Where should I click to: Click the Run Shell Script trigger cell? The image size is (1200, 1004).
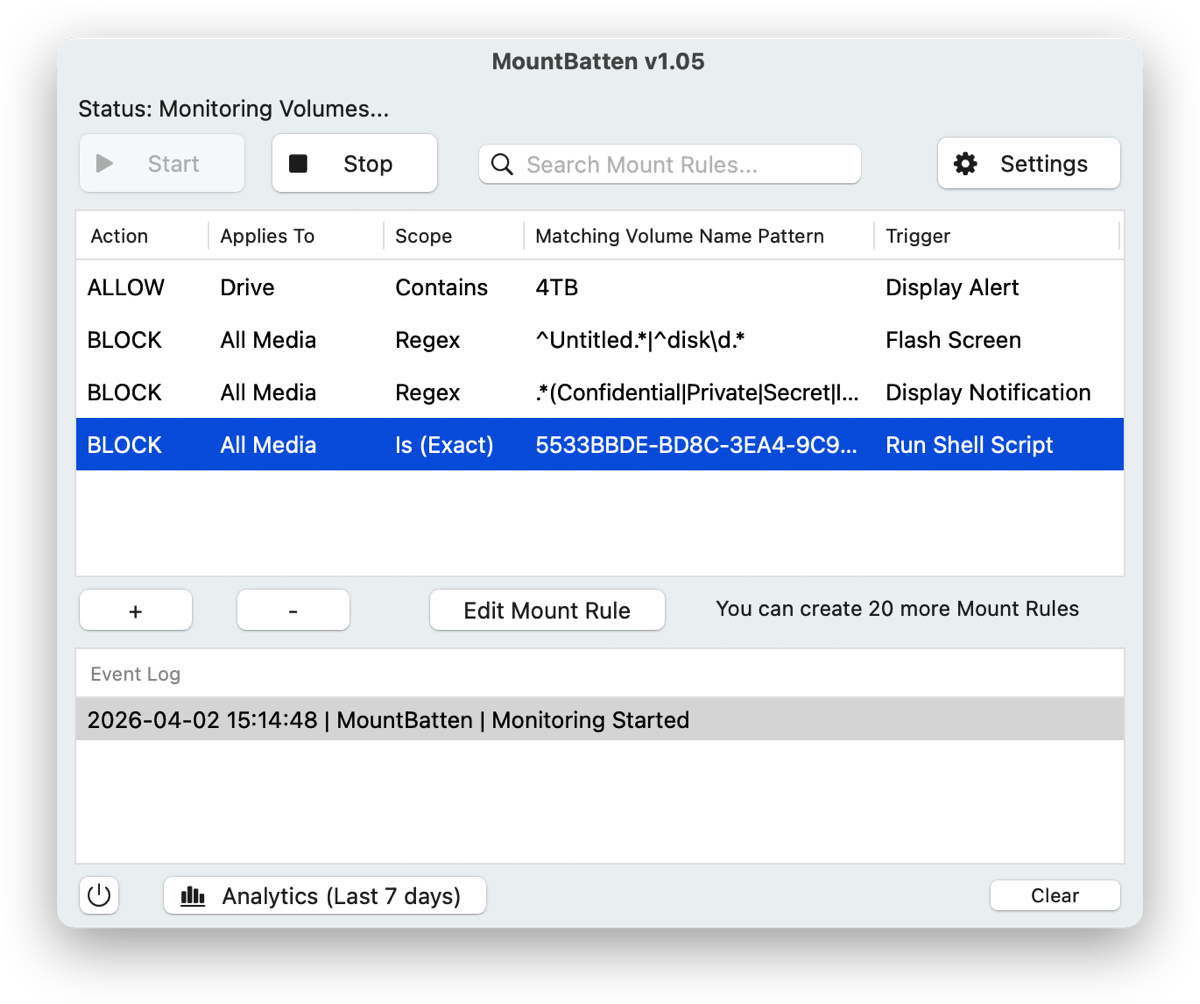coord(969,444)
